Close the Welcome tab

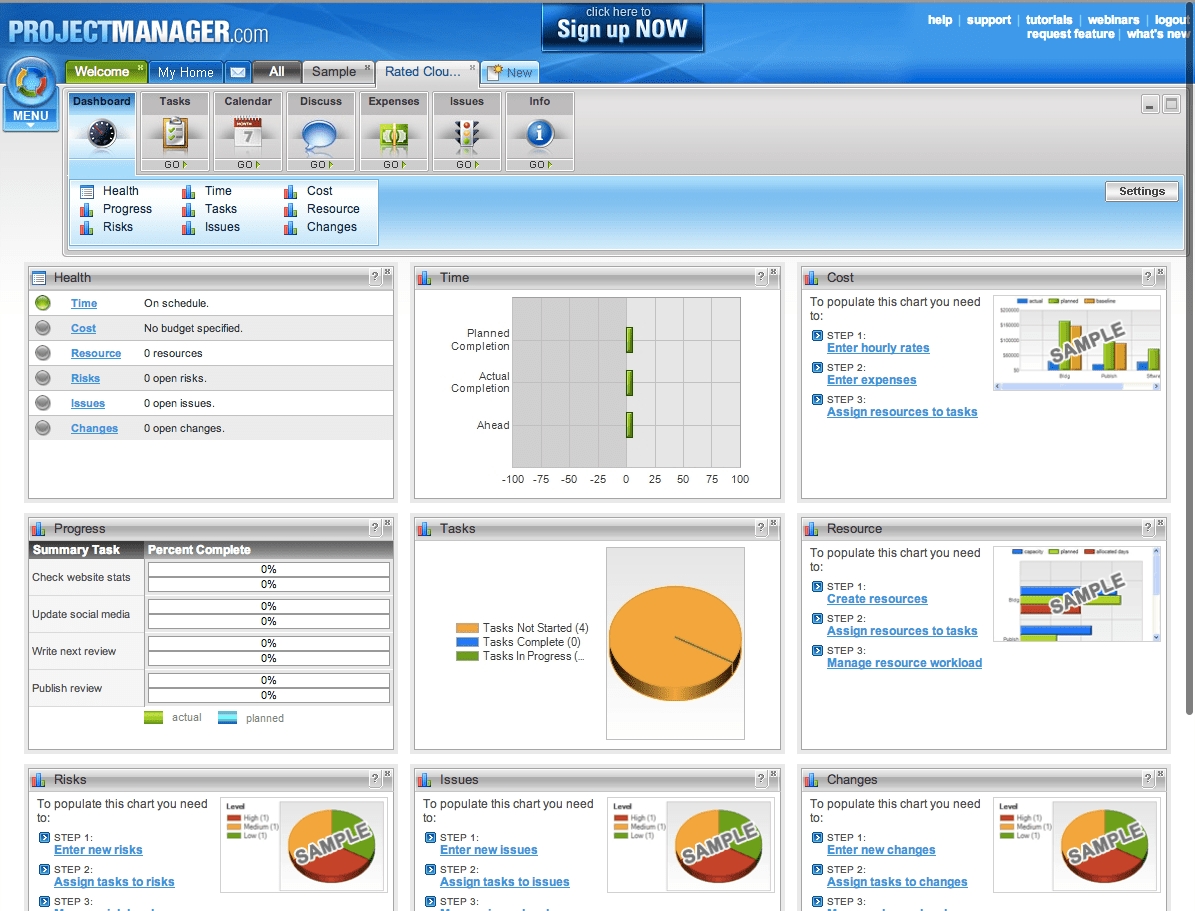(141, 67)
